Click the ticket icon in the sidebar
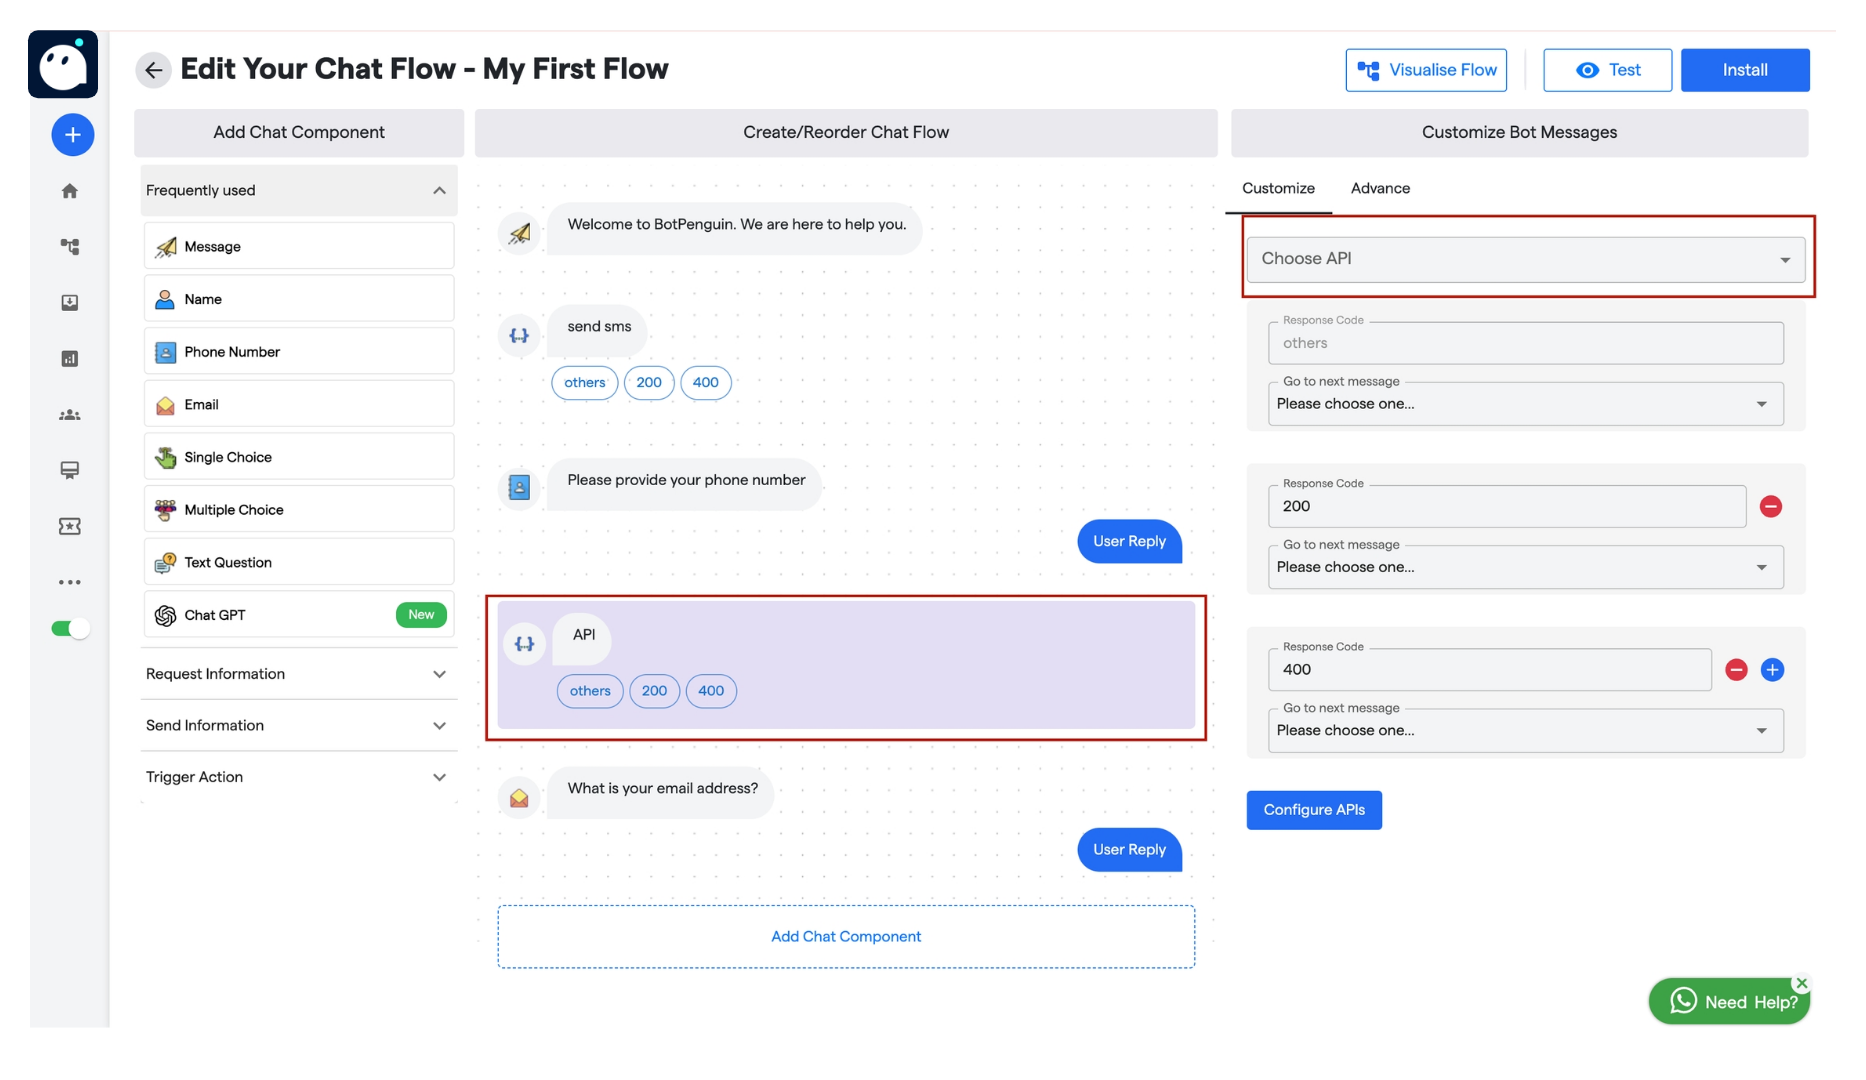Screen dimensions: 1866x1080 69,526
